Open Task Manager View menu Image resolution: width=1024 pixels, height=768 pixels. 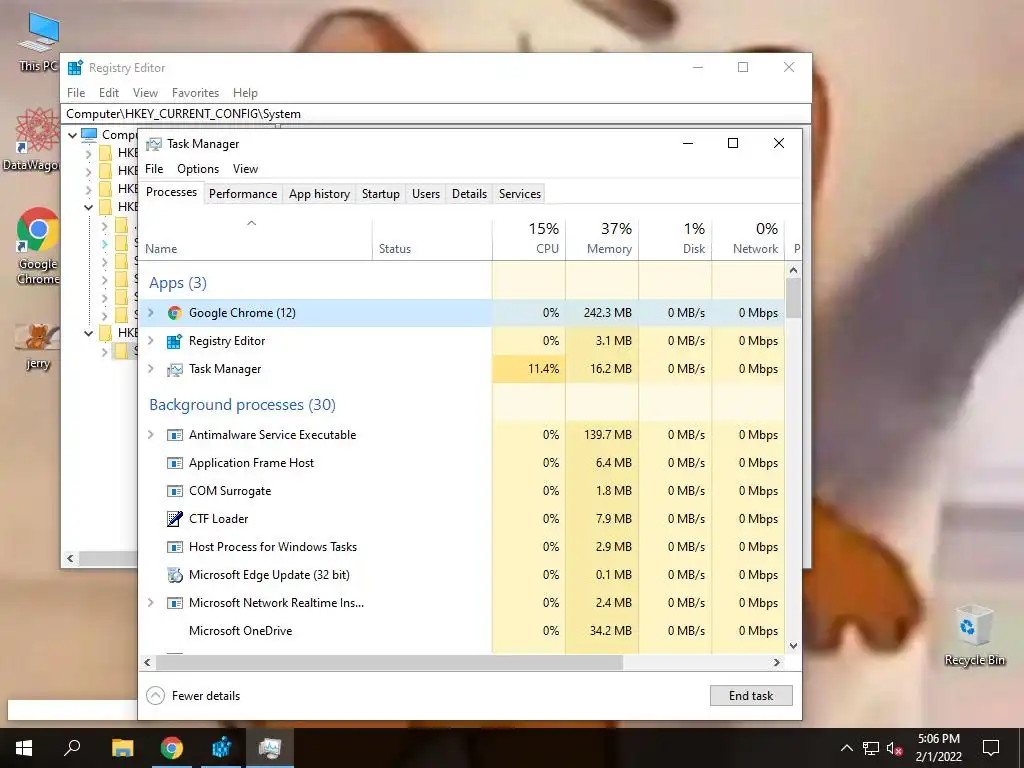246,169
